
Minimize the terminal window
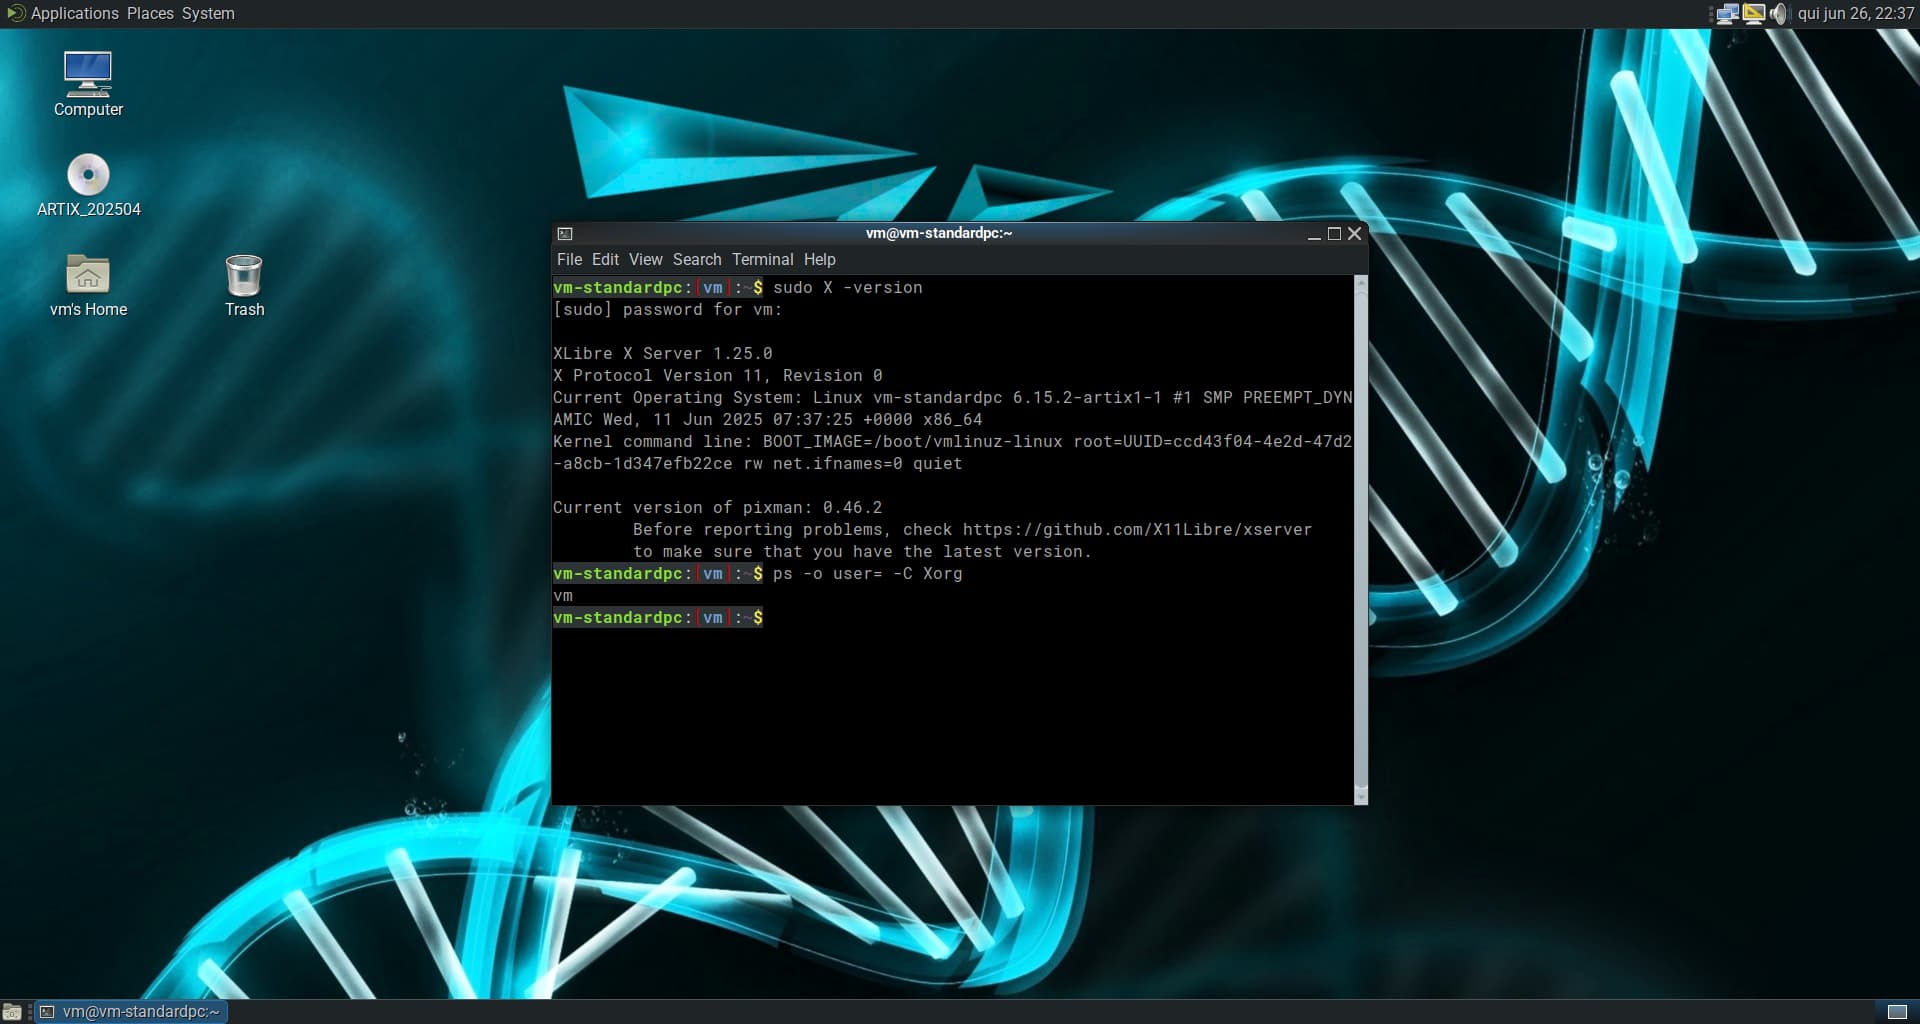click(1314, 234)
